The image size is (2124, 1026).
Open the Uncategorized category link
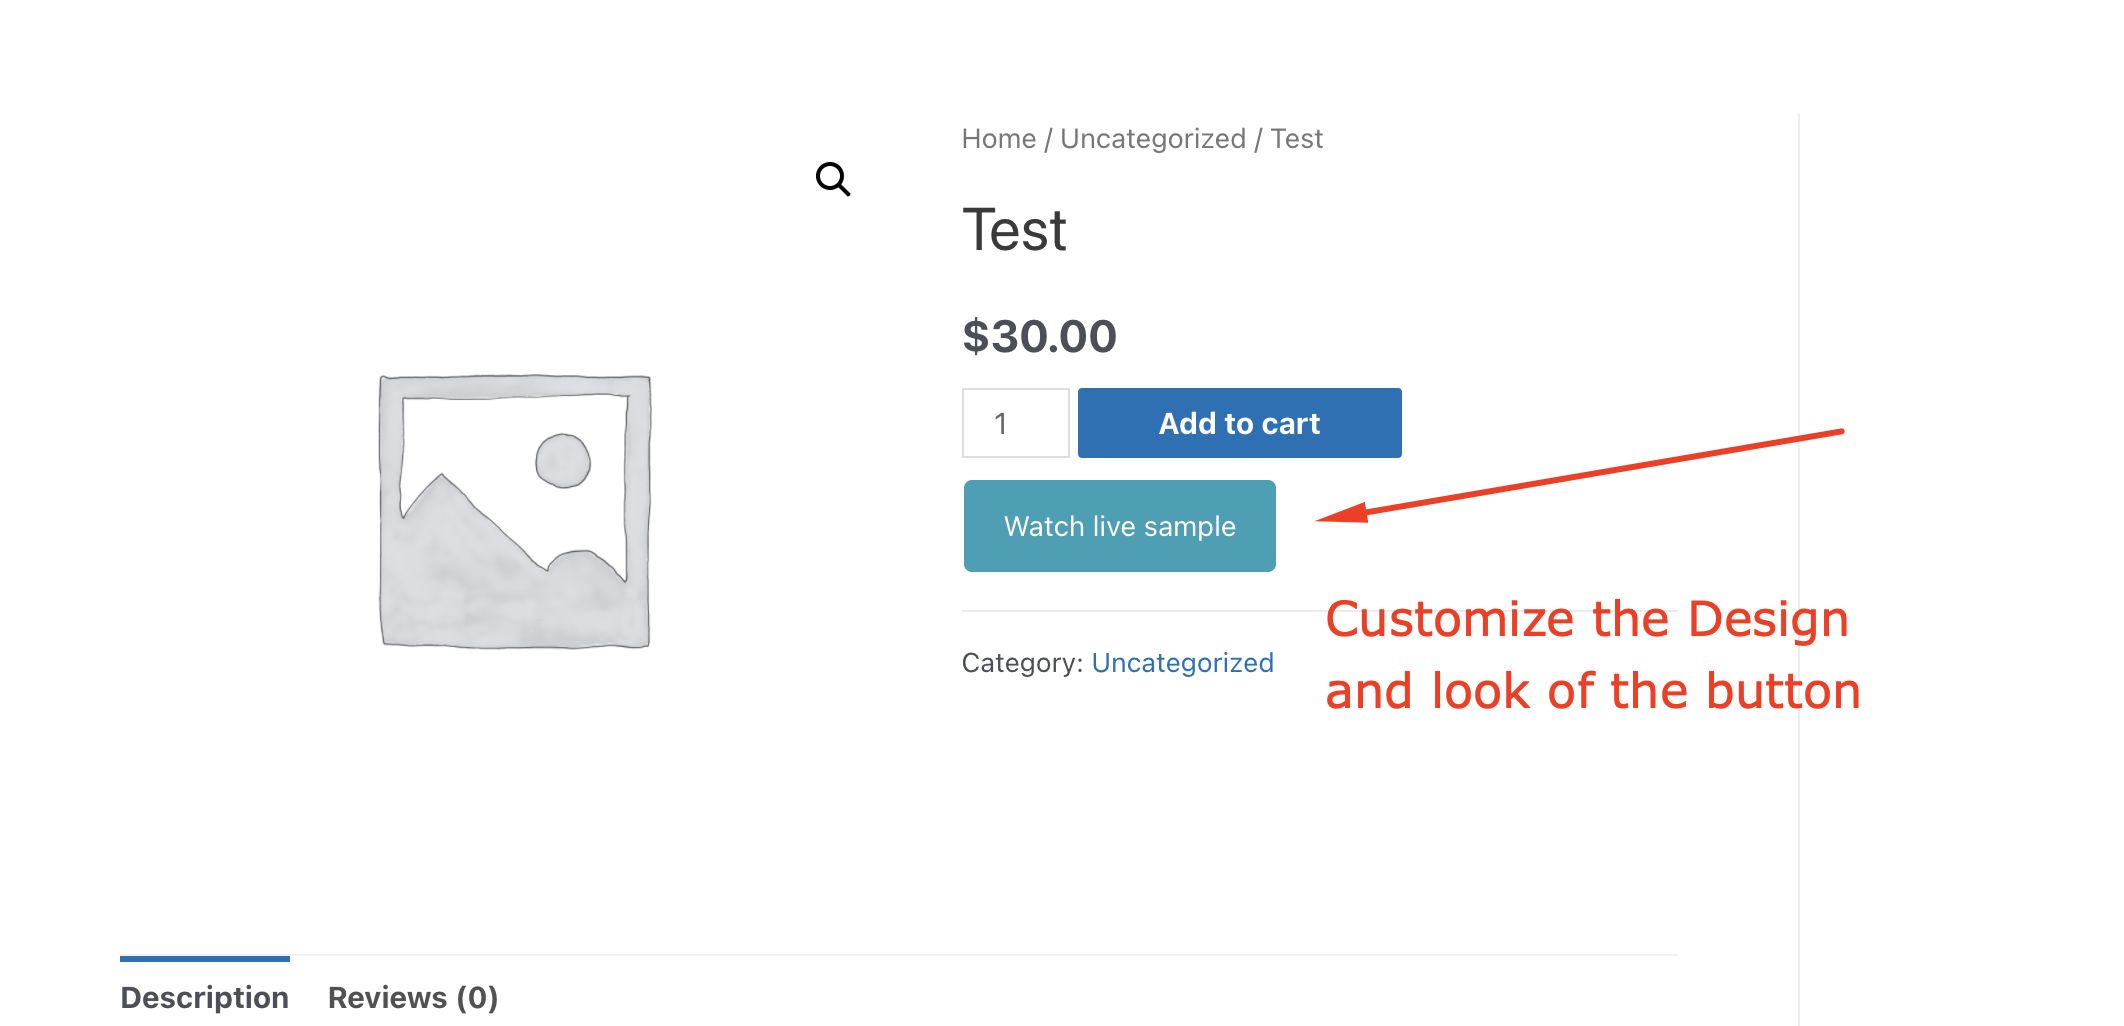point(1182,663)
